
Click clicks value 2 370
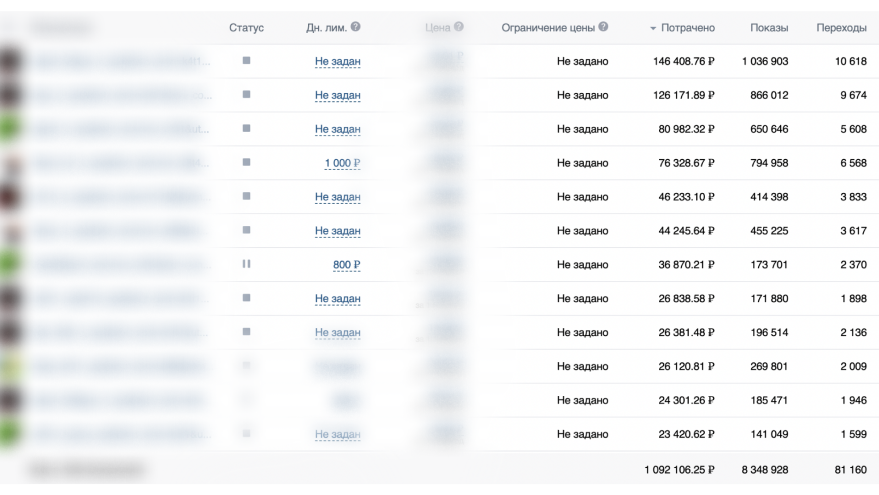pos(853,265)
